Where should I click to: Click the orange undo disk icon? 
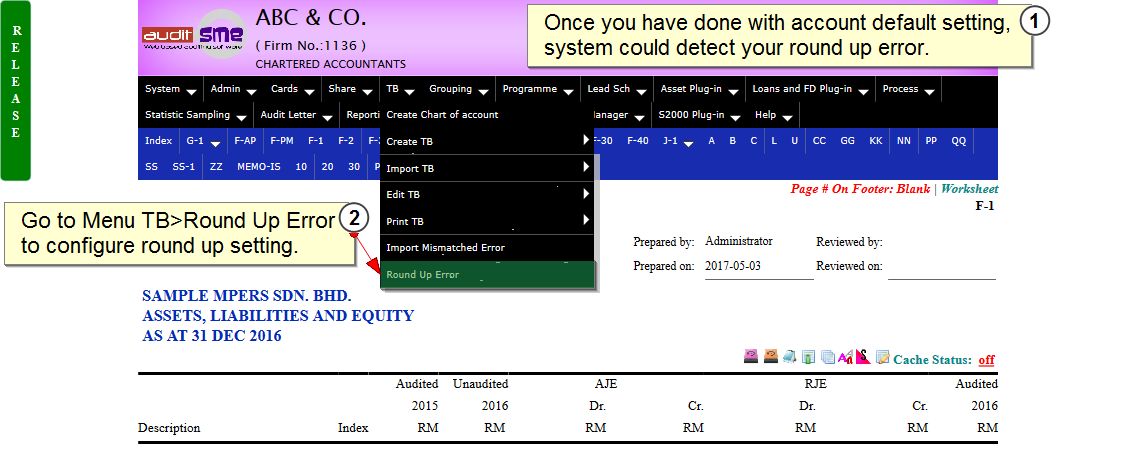[x=771, y=357]
